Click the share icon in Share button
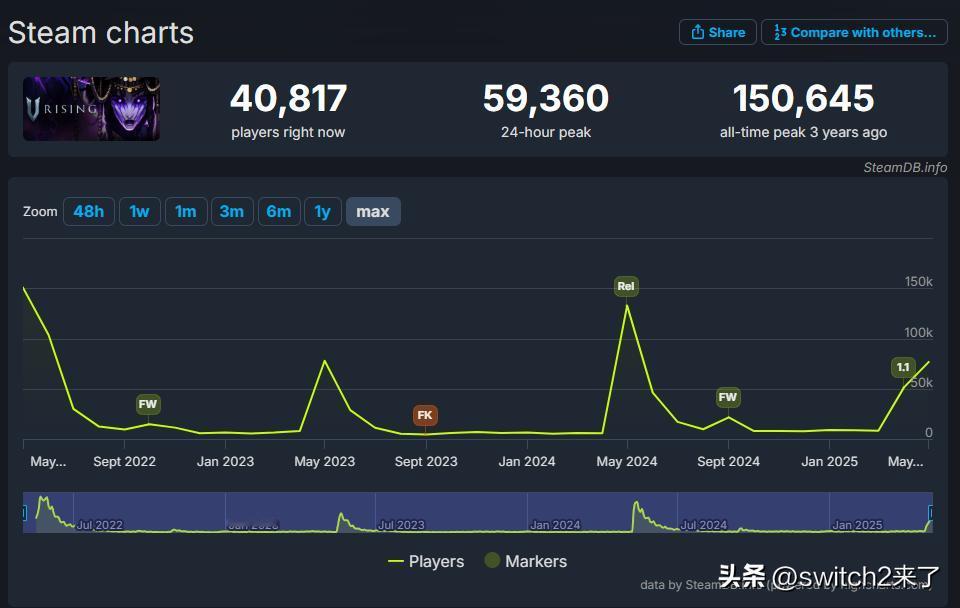The image size is (960, 608). pos(697,32)
